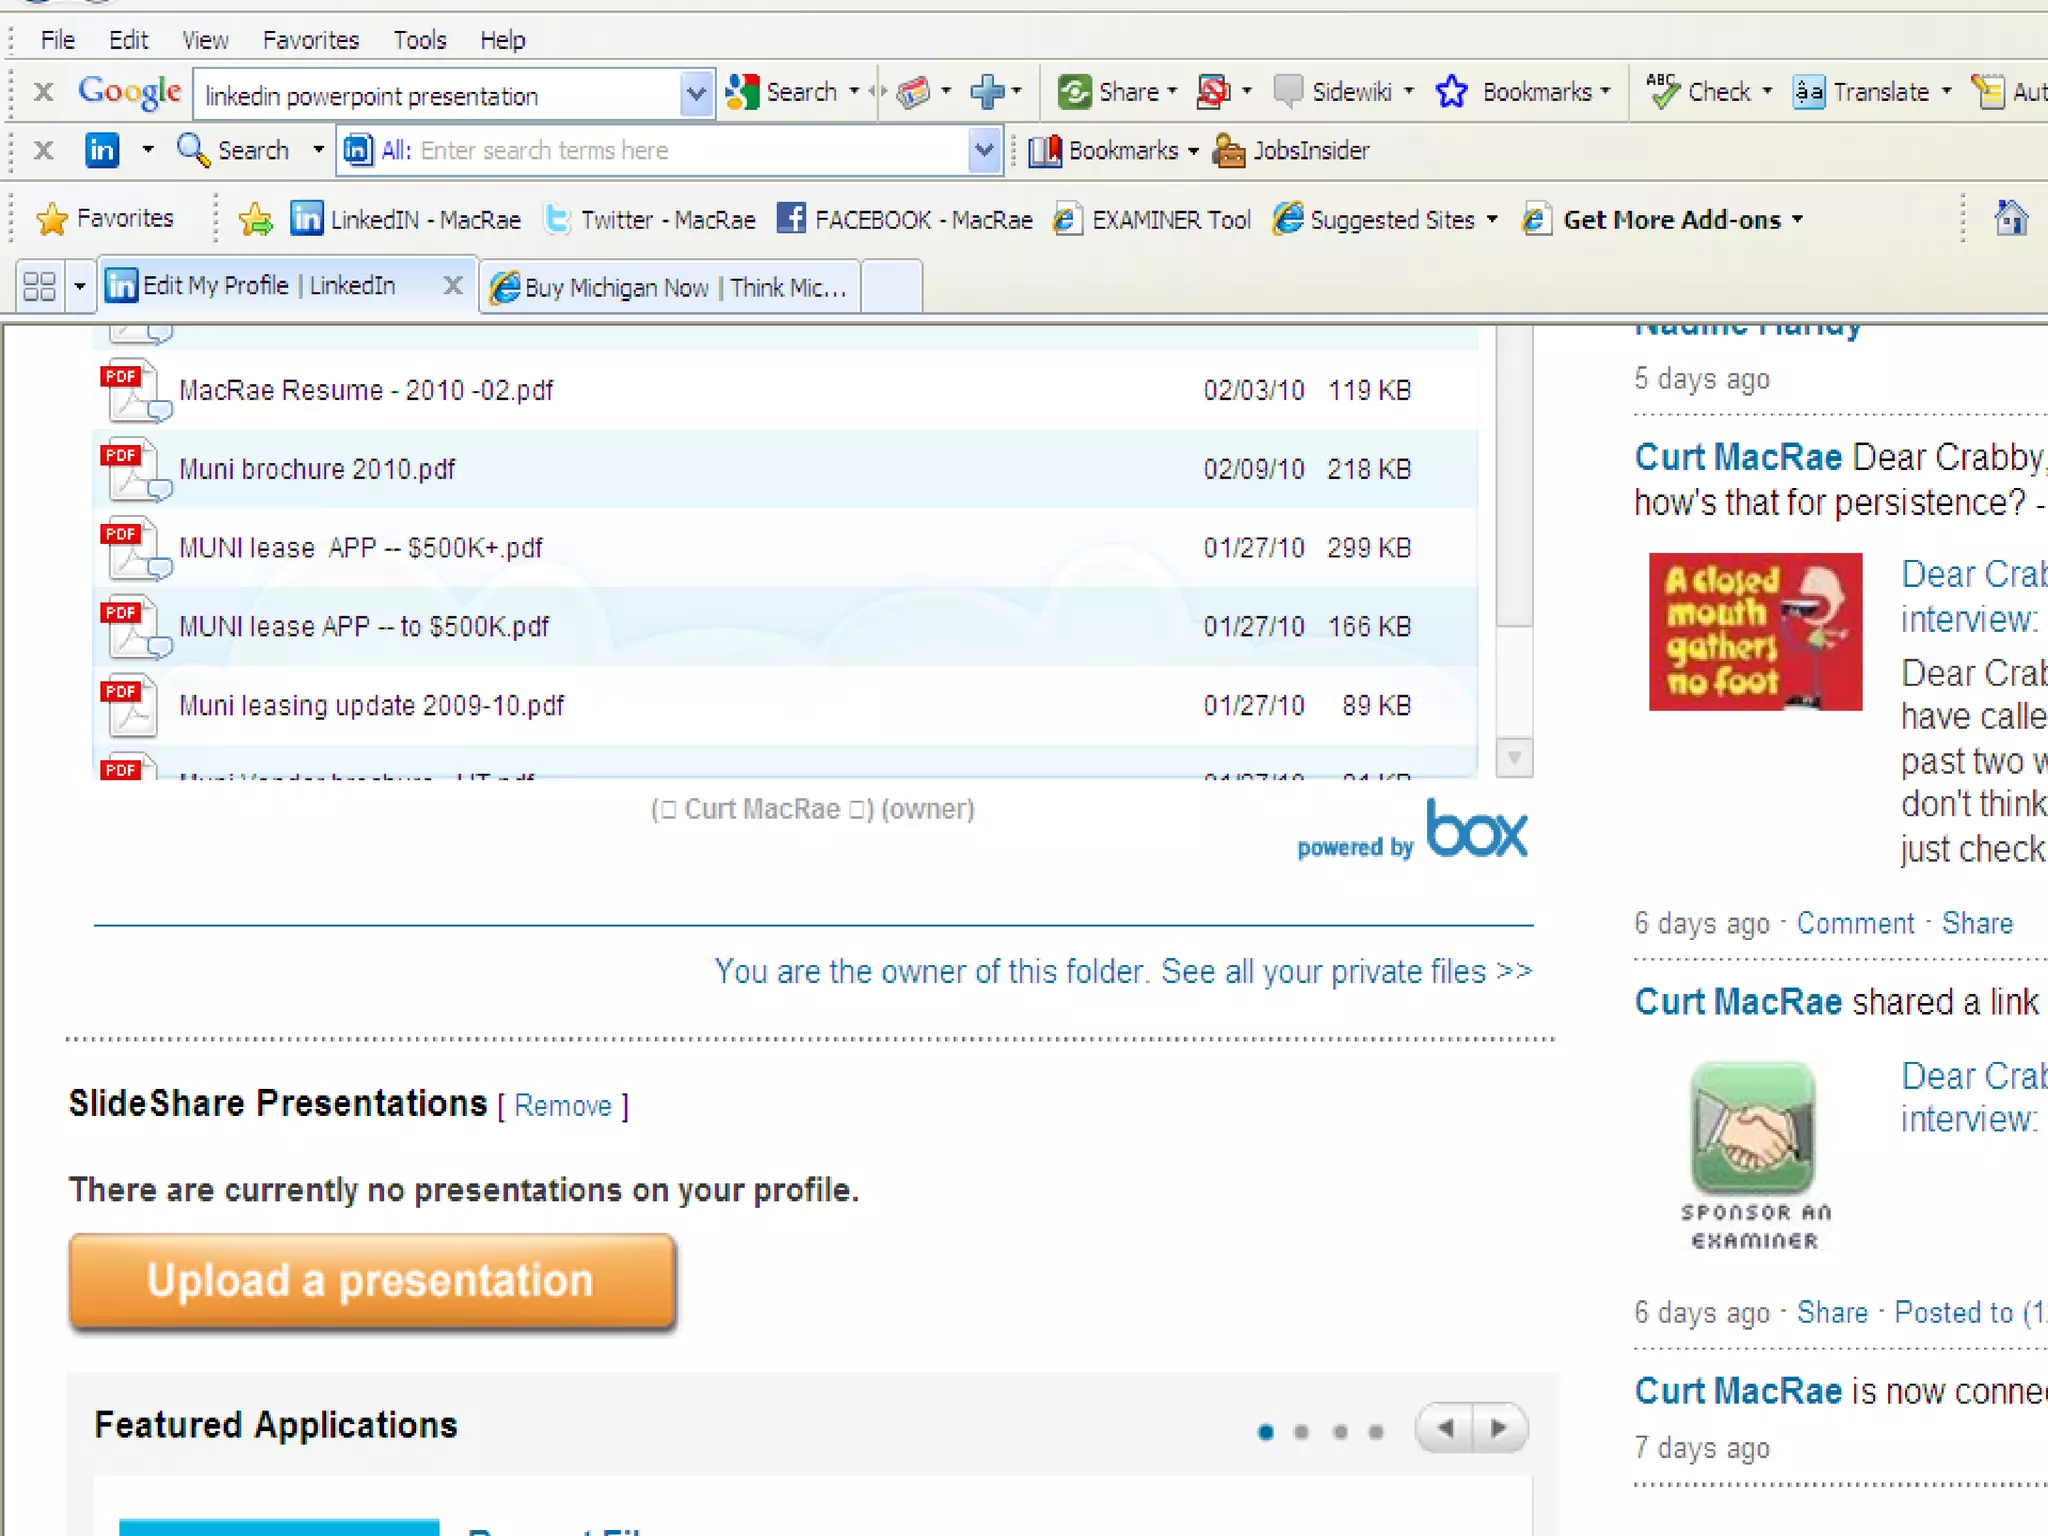2048x1536 pixels.
Task: Click the Google toolbar Search icon
Action: pyautogui.click(x=742, y=92)
